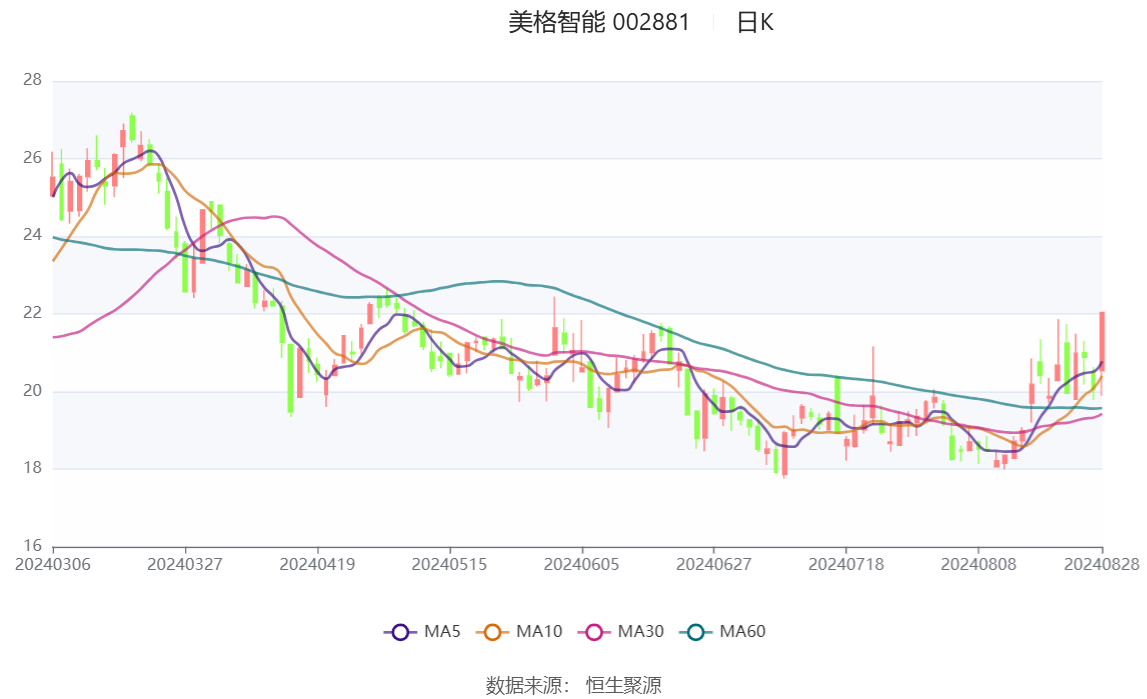
Task: Click x-axis date label 20240718
Action: tap(846, 564)
